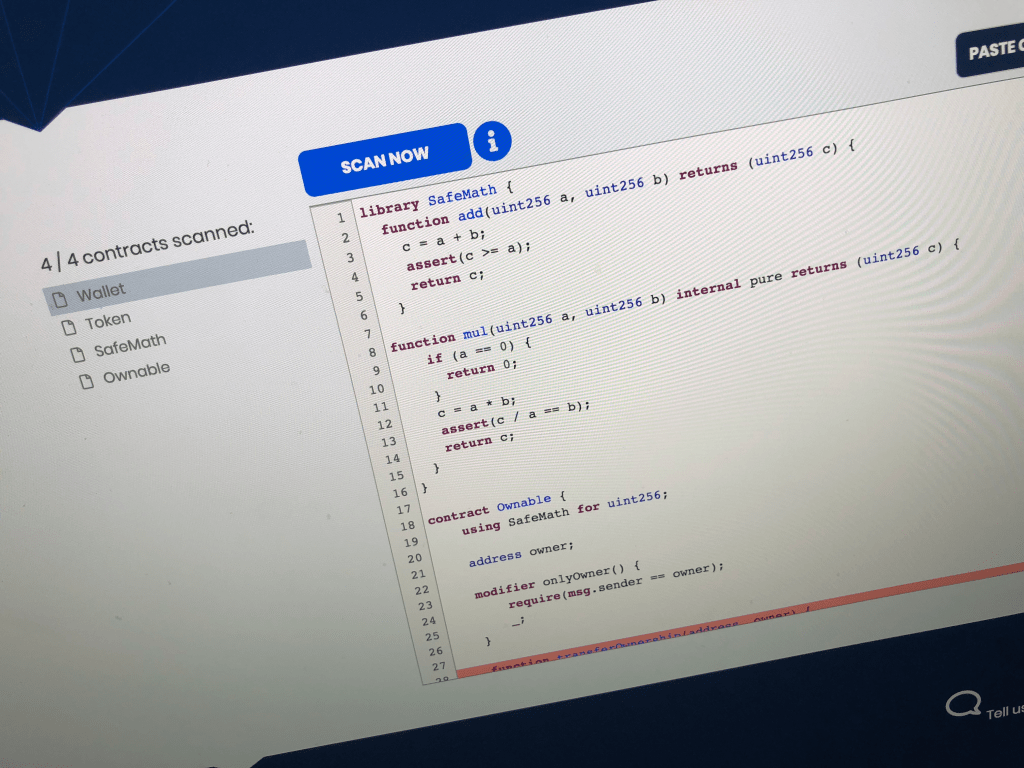Open the SafeMath contract entry
Image resolution: width=1024 pixels, height=768 pixels.
coord(130,345)
